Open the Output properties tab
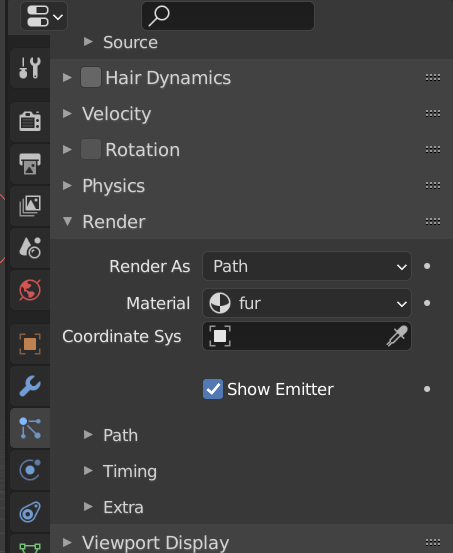Image resolution: width=453 pixels, height=553 pixels. [x=30, y=164]
